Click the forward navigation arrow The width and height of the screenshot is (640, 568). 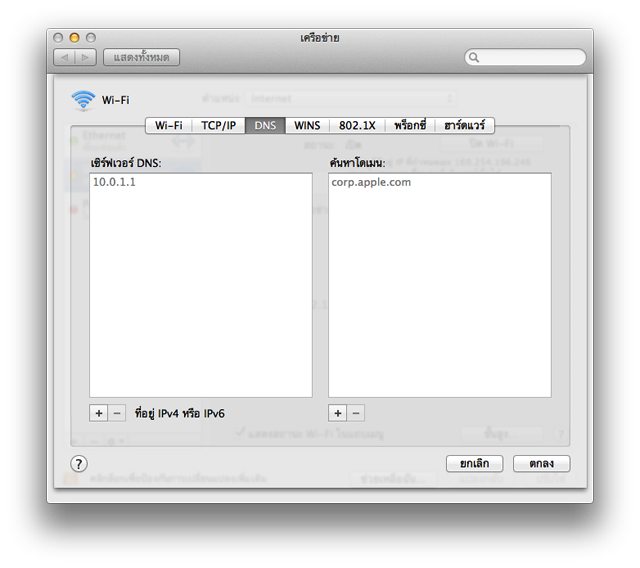coord(86,58)
